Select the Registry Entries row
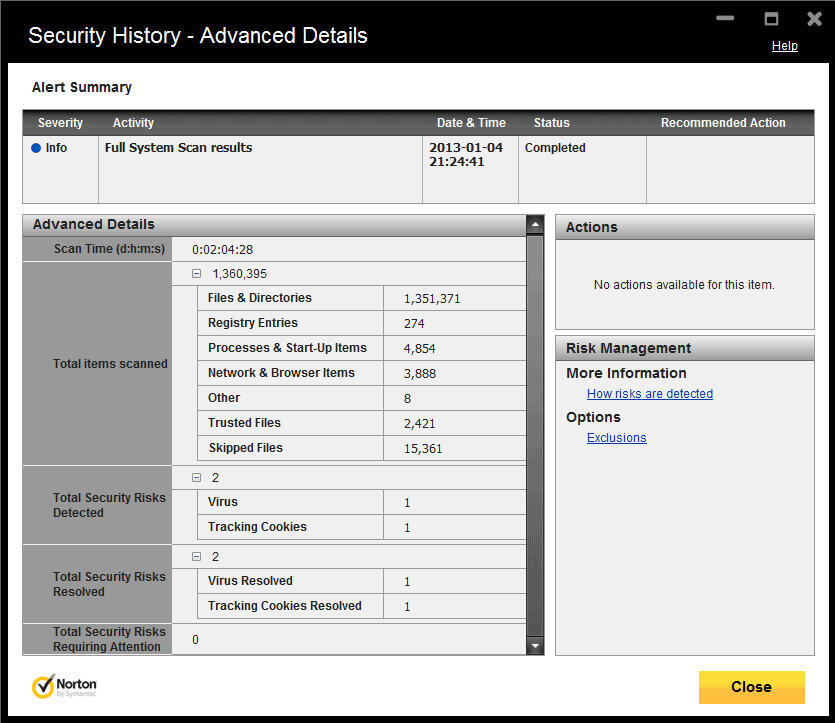Image resolution: width=835 pixels, height=723 pixels. (362, 323)
